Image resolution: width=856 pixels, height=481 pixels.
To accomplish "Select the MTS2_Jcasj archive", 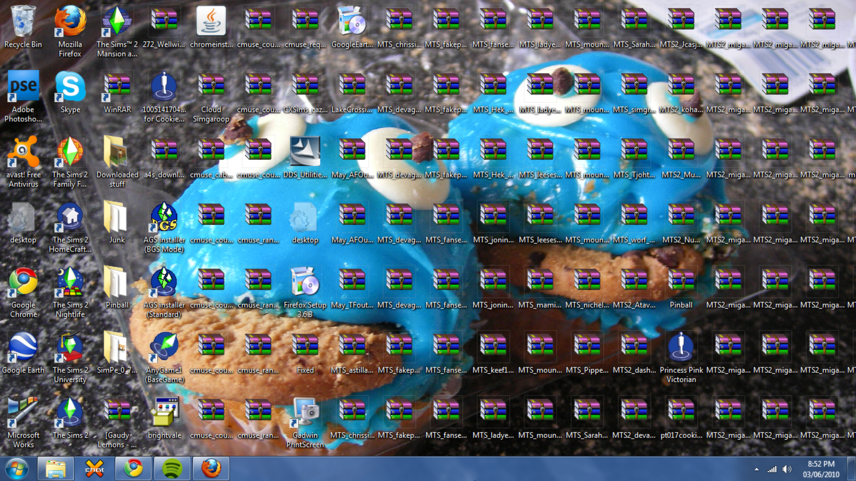I will click(x=680, y=27).
